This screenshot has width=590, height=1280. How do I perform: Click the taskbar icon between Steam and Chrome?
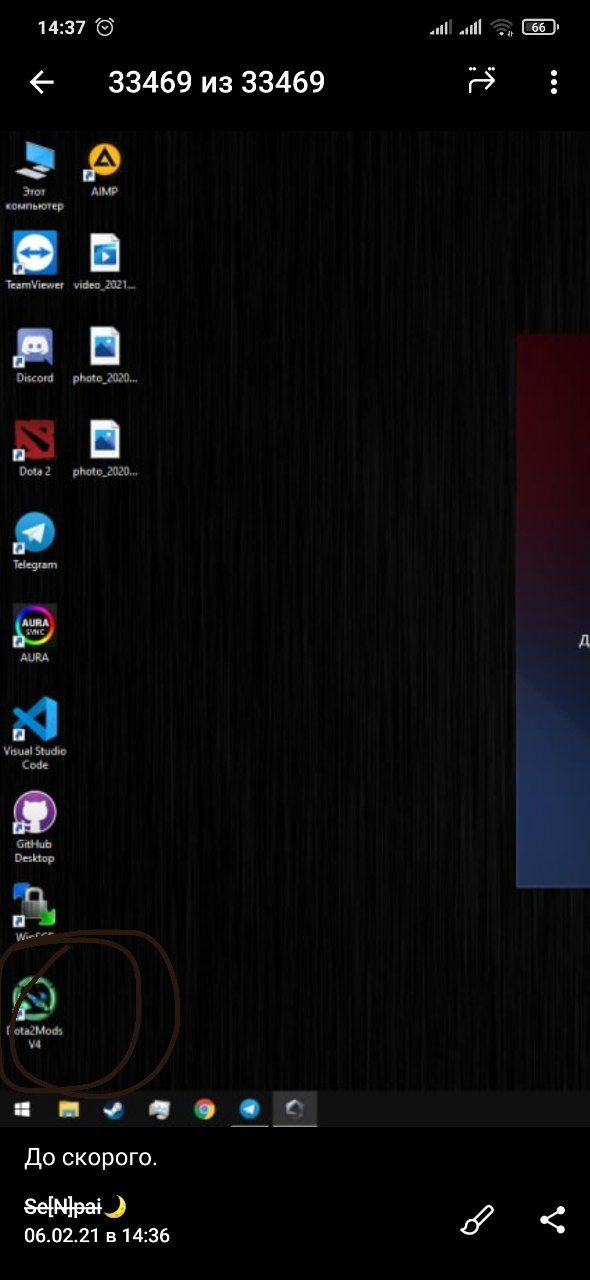click(x=159, y=1109)
